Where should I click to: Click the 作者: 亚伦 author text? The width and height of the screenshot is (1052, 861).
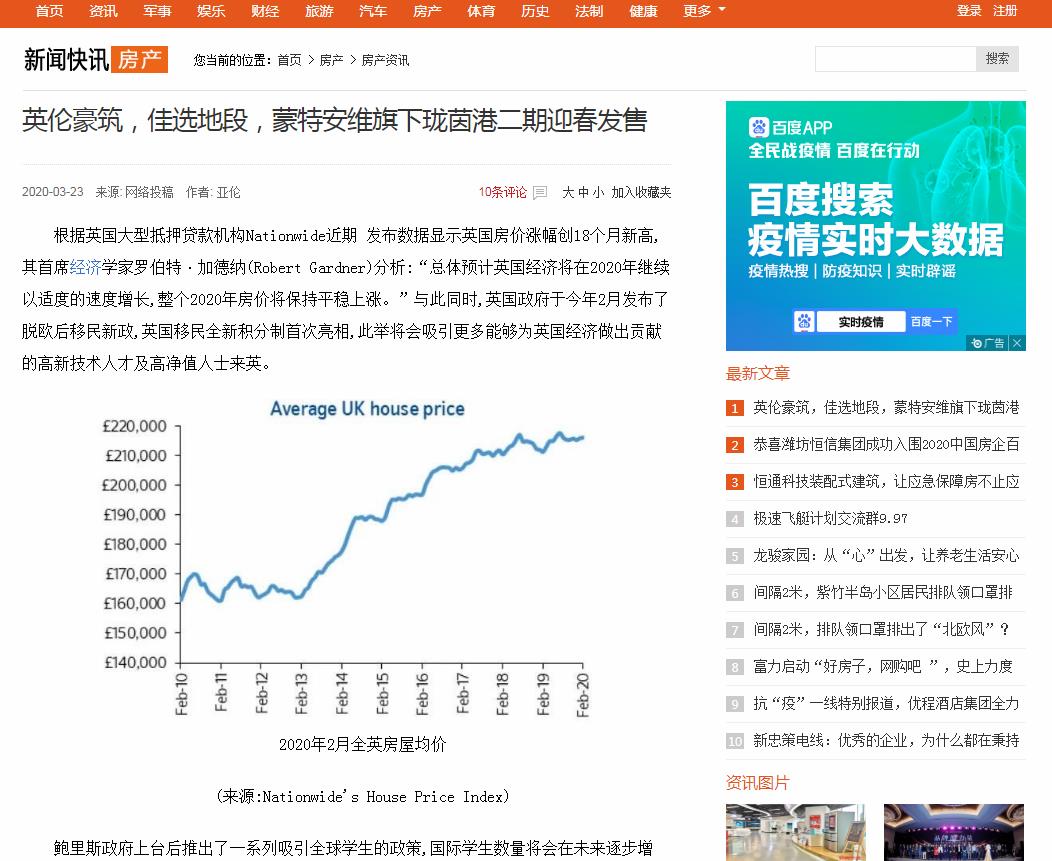[x=213, y=193]
